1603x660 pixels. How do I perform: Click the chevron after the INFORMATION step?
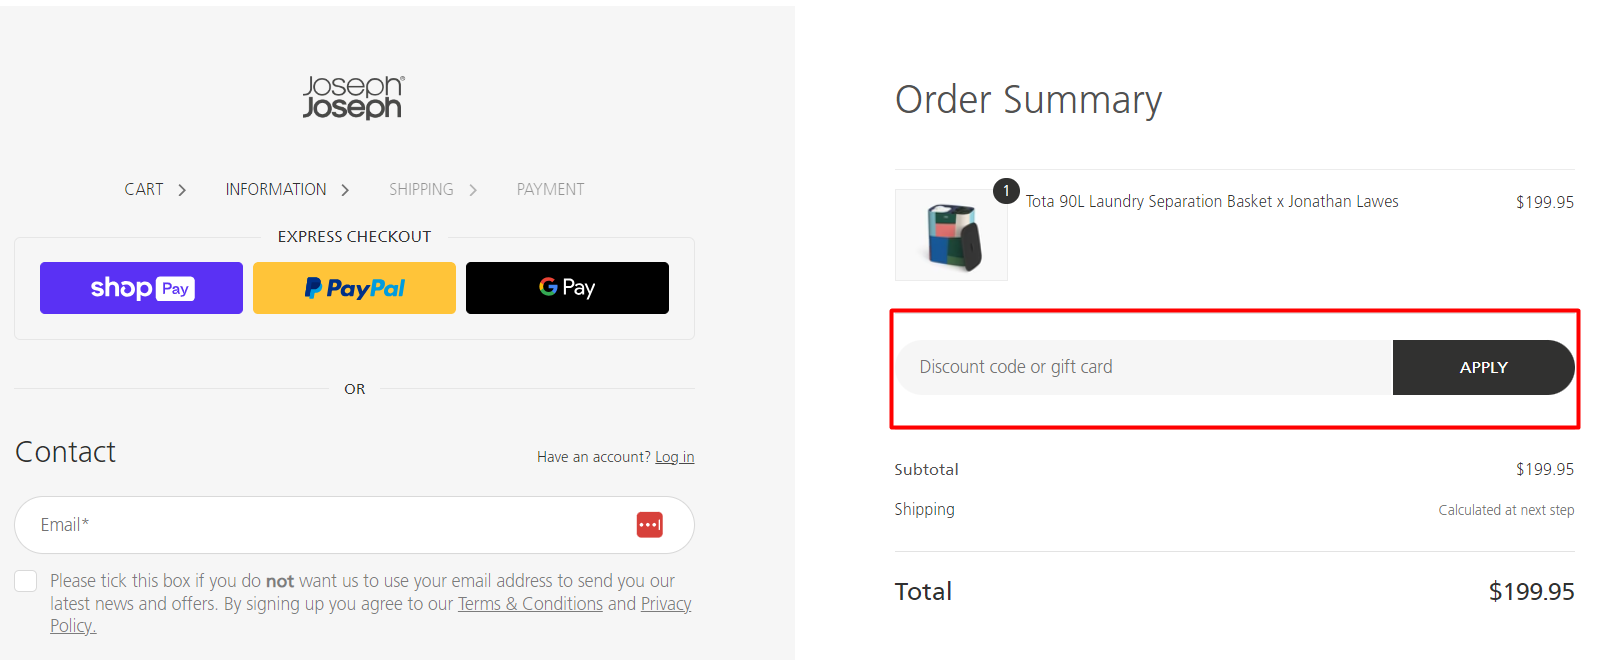[344, 188]
